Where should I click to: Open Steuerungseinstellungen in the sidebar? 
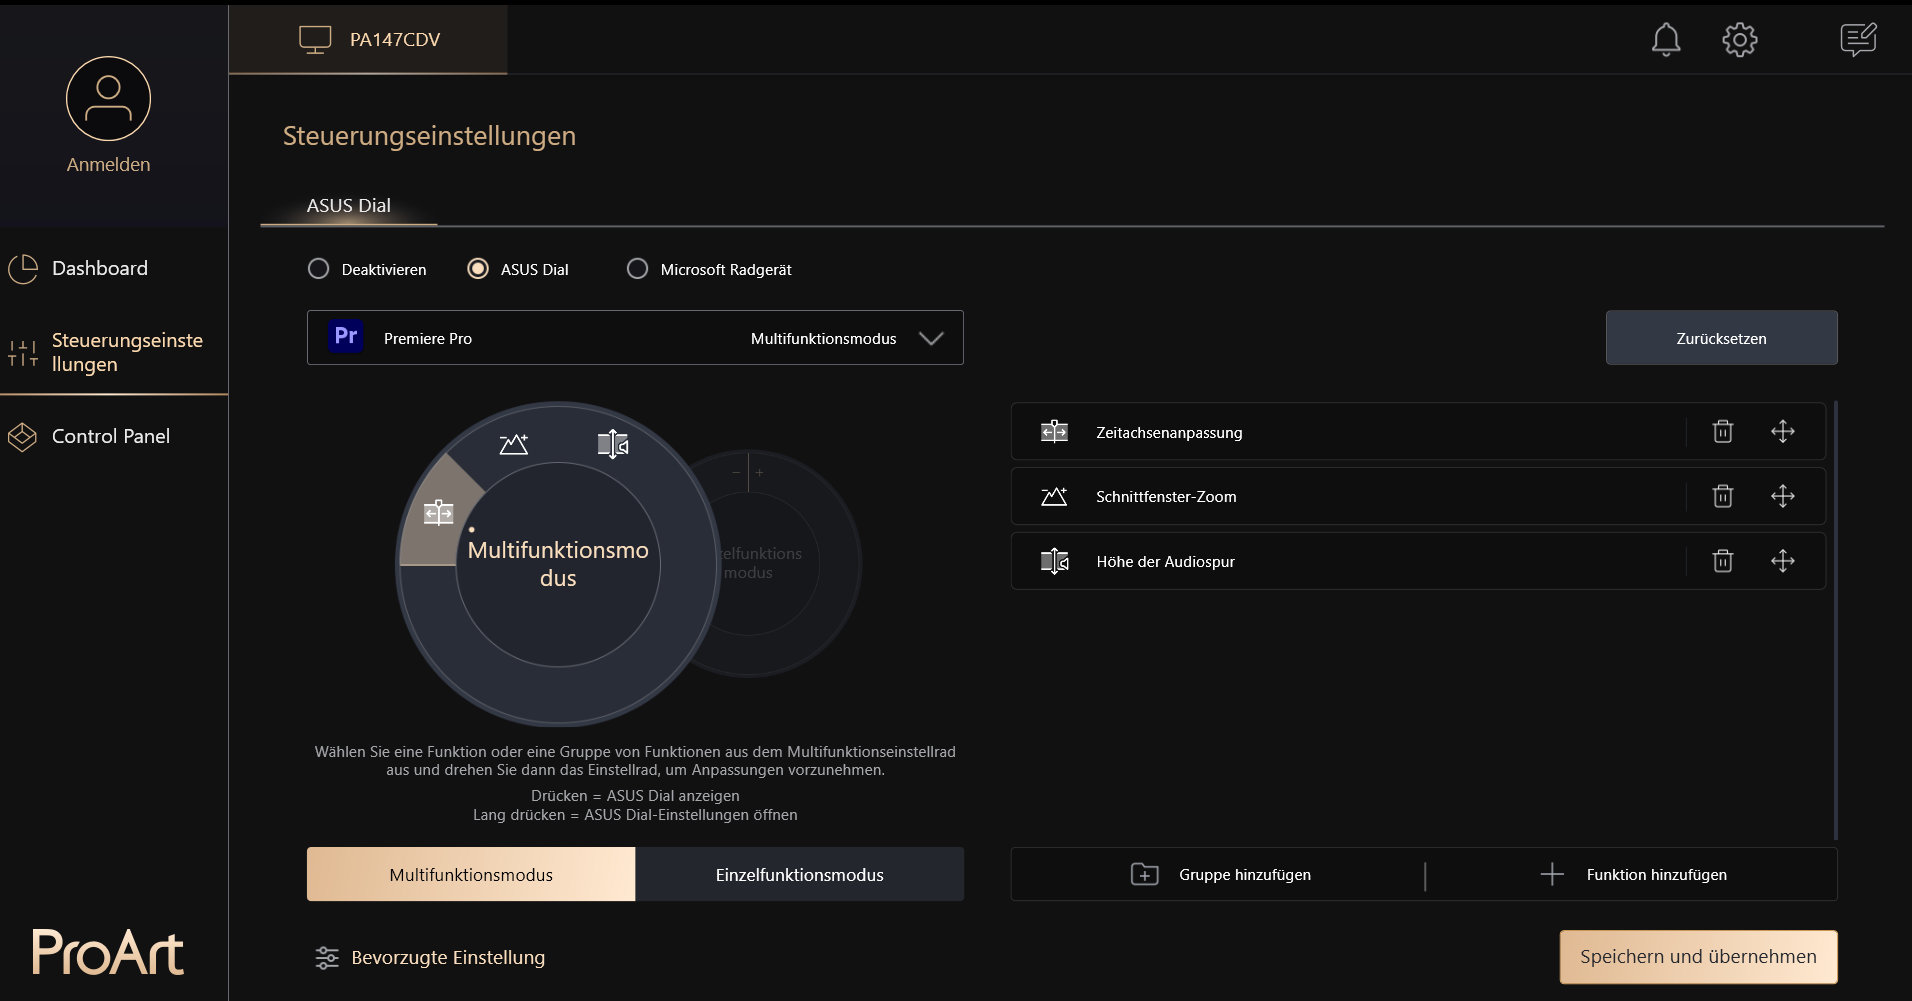(x=114, y=352)
